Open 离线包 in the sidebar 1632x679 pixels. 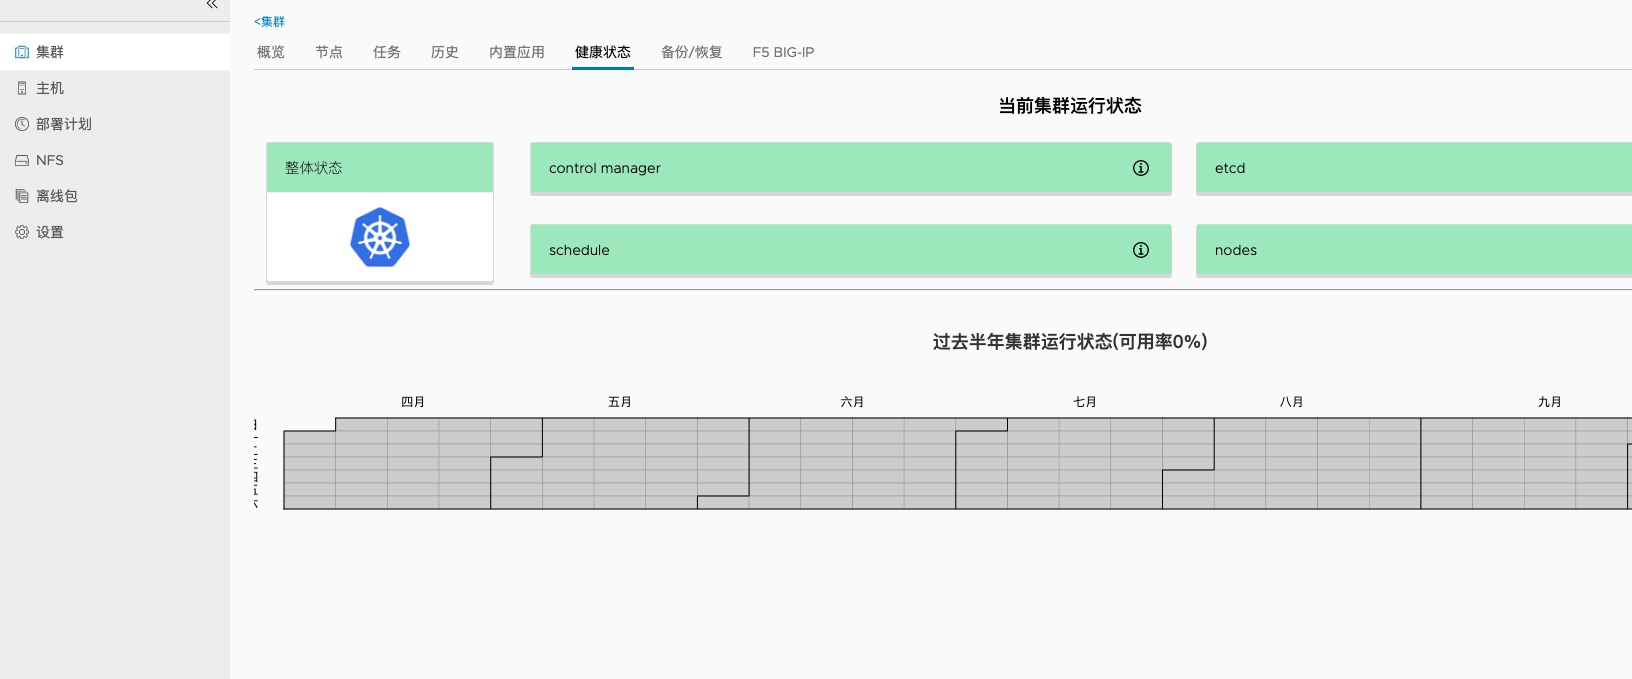tap(115, 196)
